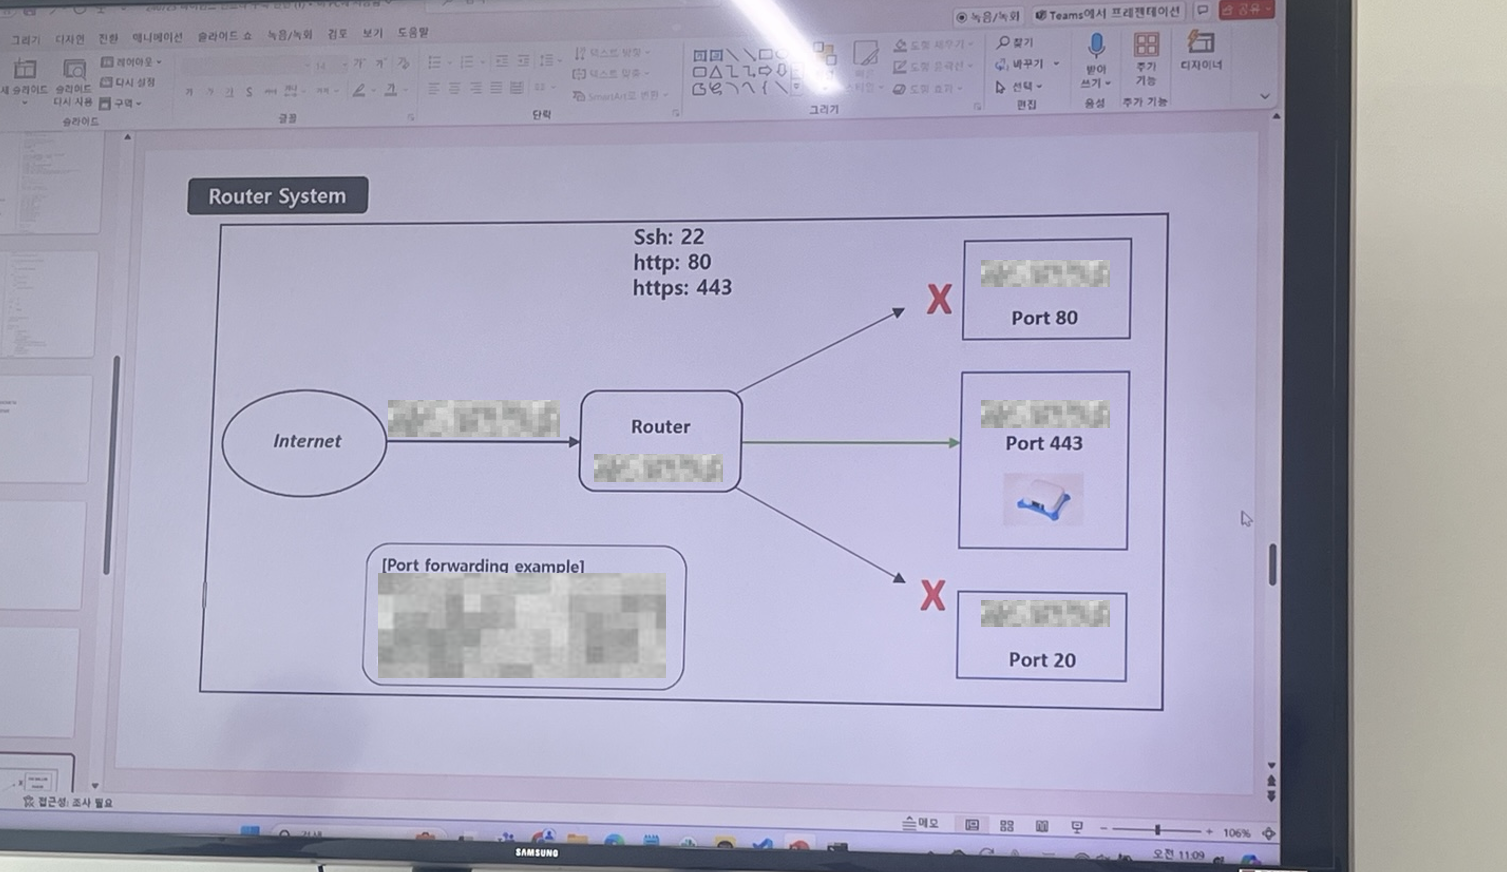
Task: Open the 선택 (Select) dropdown
Action: tap(1020, 86)
